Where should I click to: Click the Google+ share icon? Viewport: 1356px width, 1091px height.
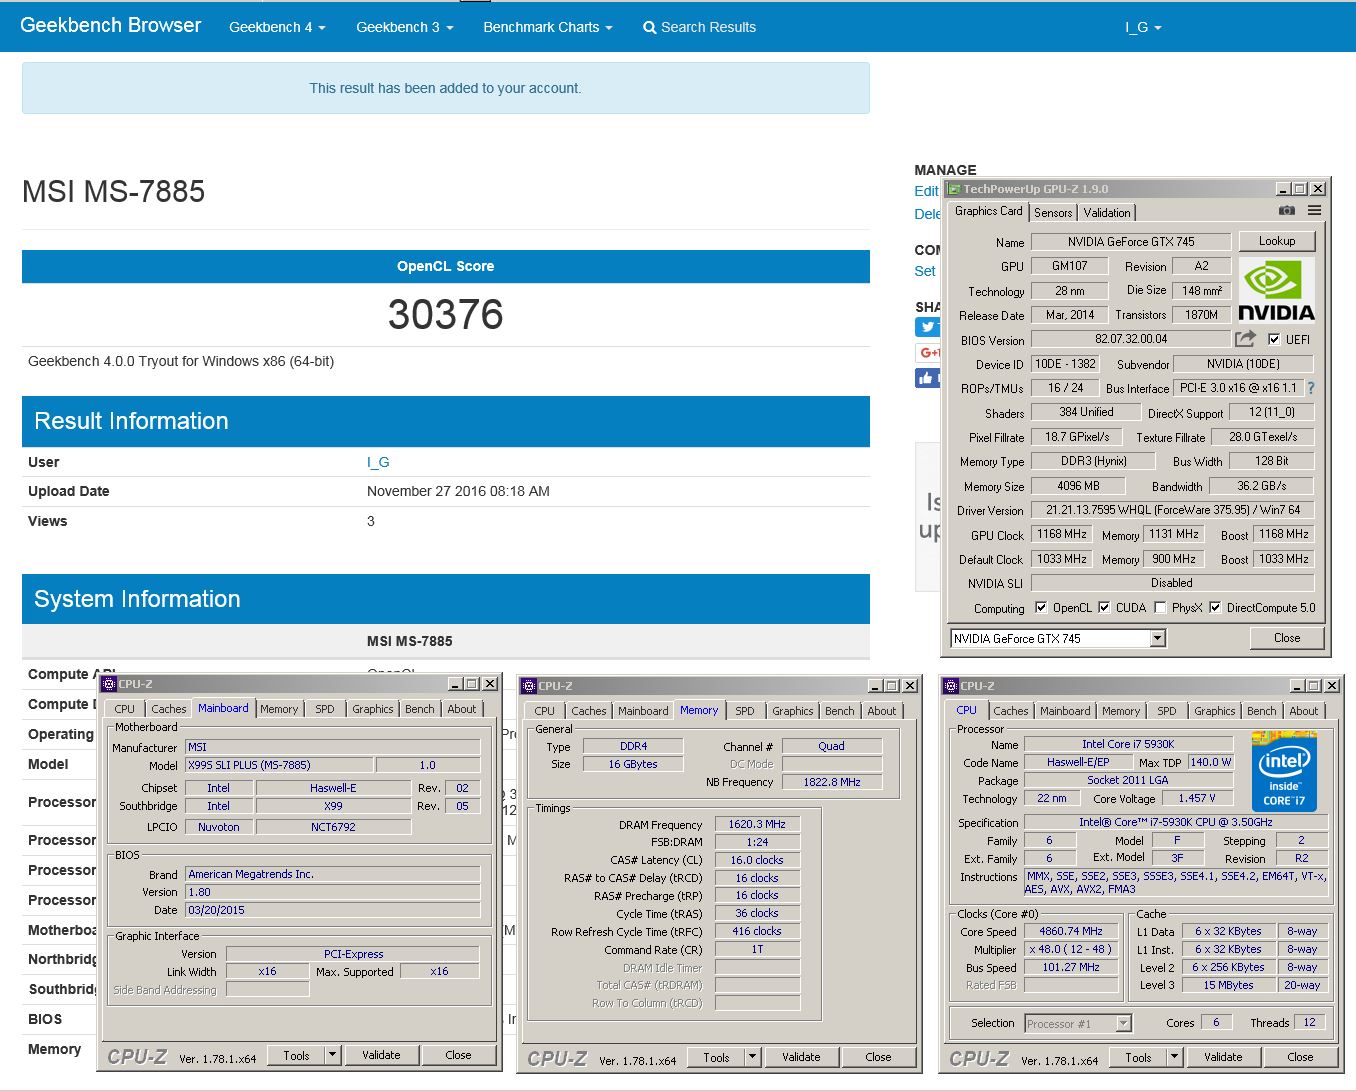click(928, 352)
